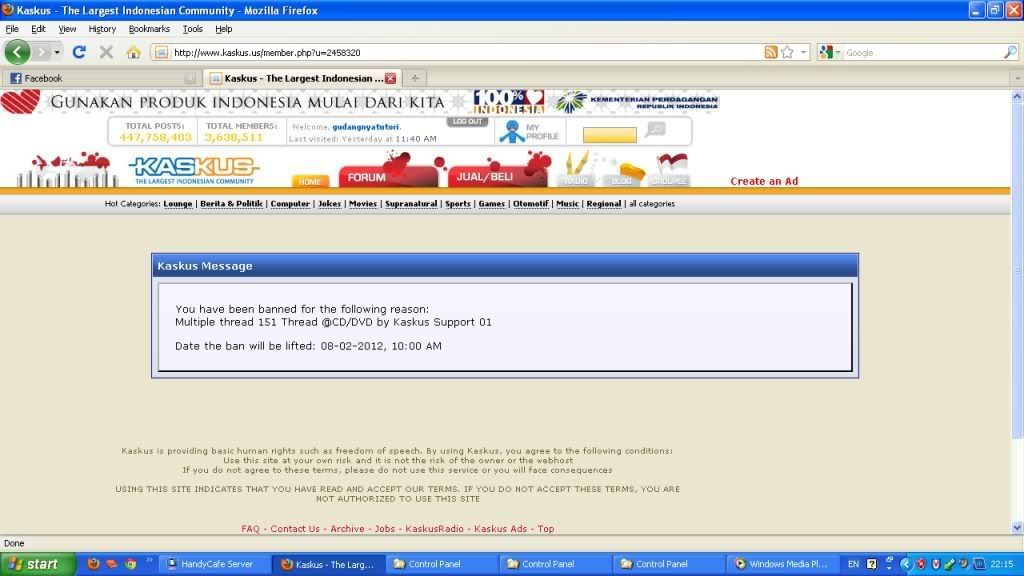Screen dimensions: 1024x576
Task: Click the Forward navigation arrow
Action: pyautogui.click(x=42, y=52)
